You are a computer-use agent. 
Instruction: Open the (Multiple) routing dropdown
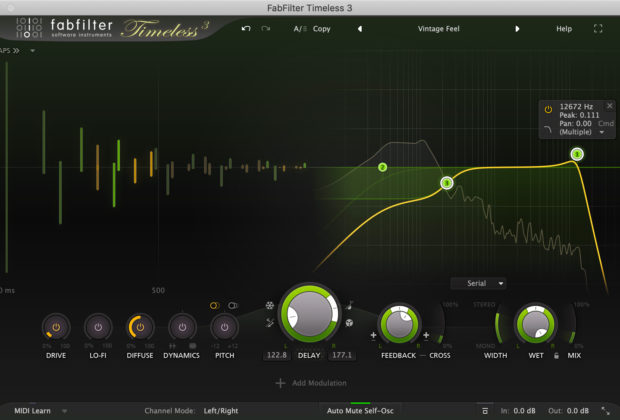tap(581, 132)
